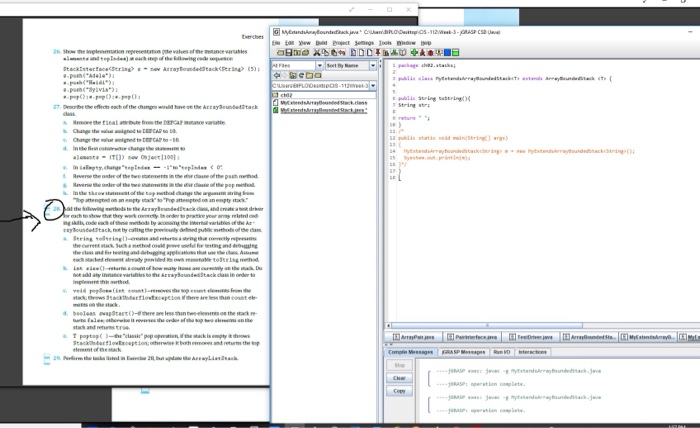Open the All Files filter dropdown
This screenshot has width=700, height=428.
point(319,66)
